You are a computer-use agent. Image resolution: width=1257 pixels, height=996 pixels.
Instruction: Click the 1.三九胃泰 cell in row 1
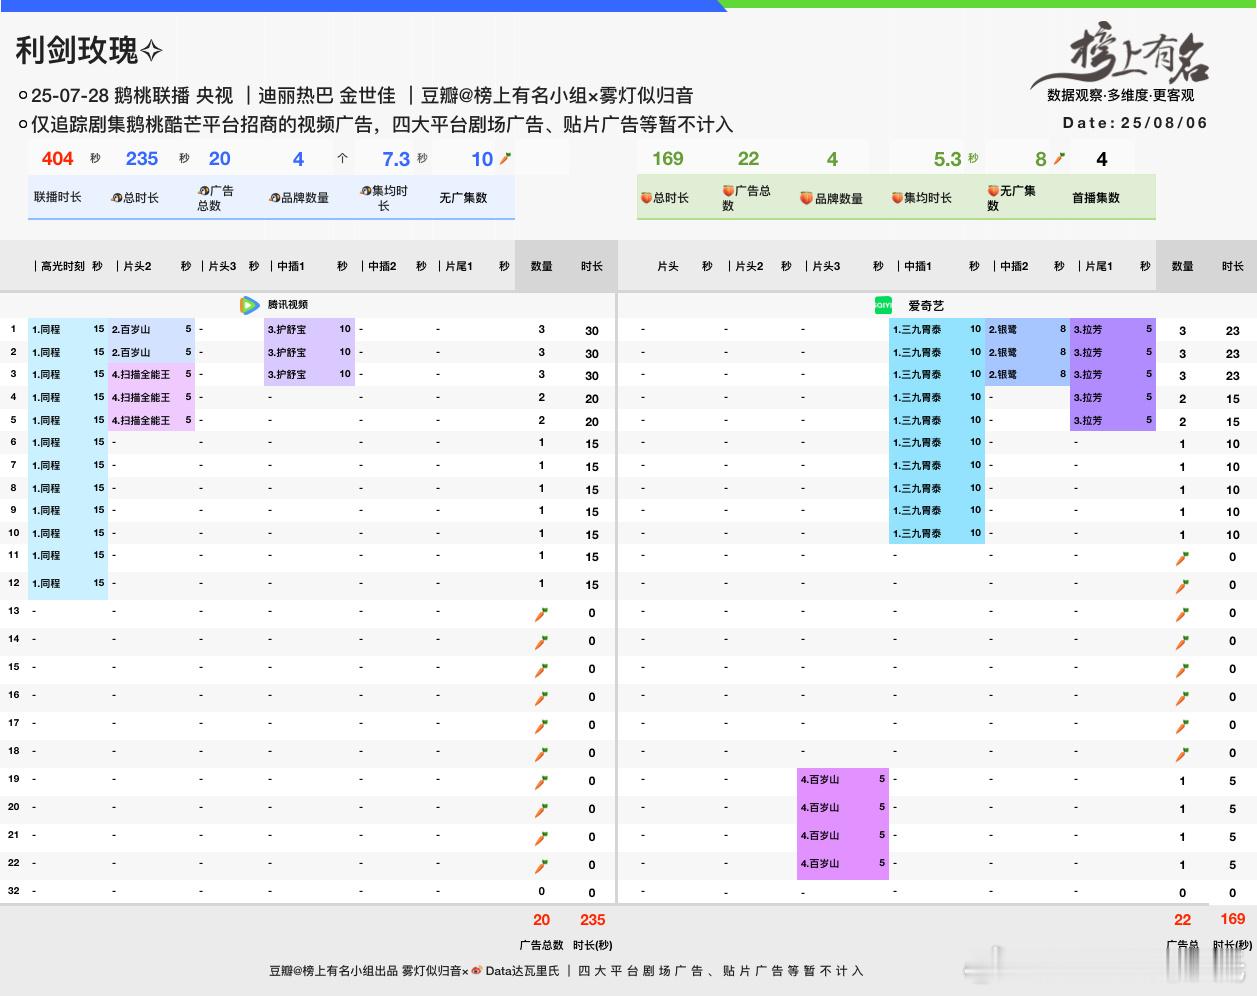coord(937,329)
